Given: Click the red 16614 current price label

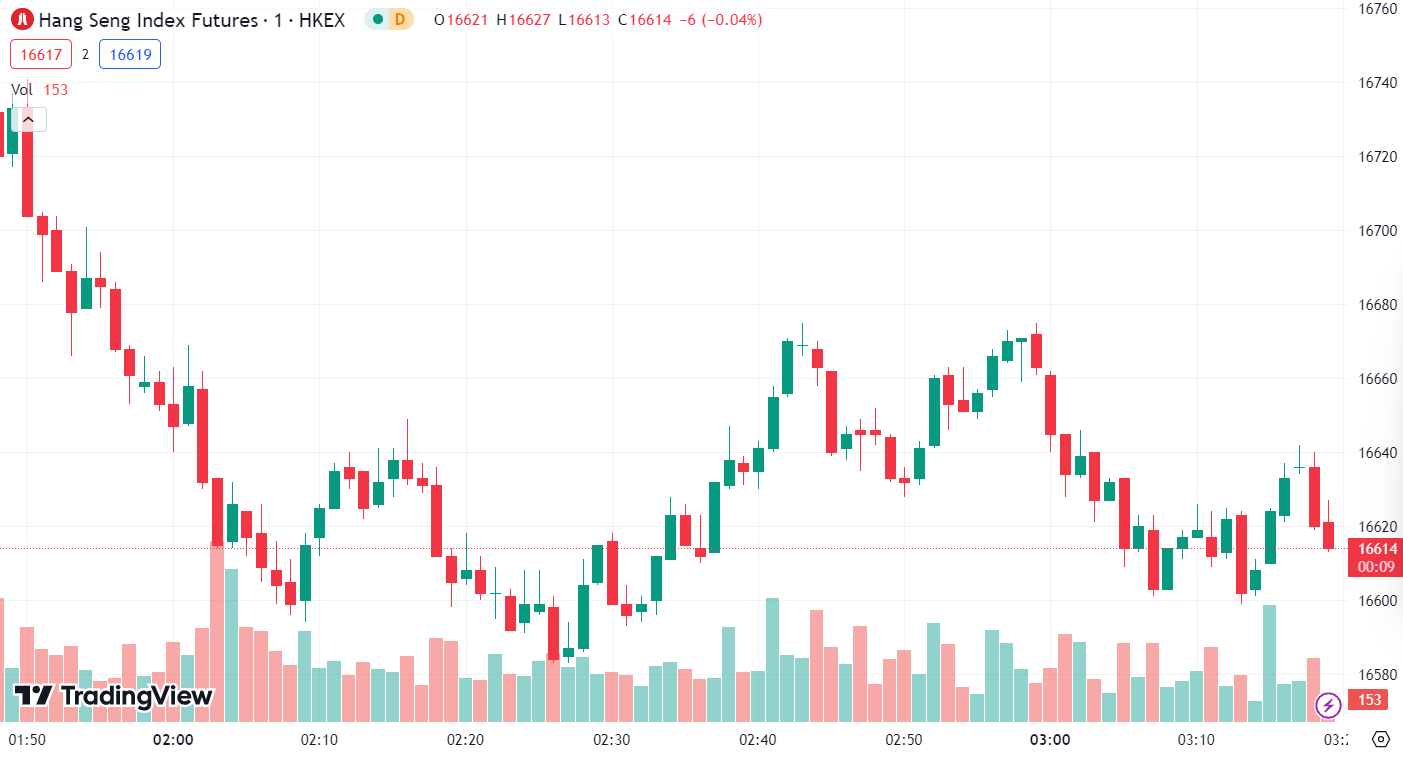Looking at the screenshot, I should (x=1376, y=548).
